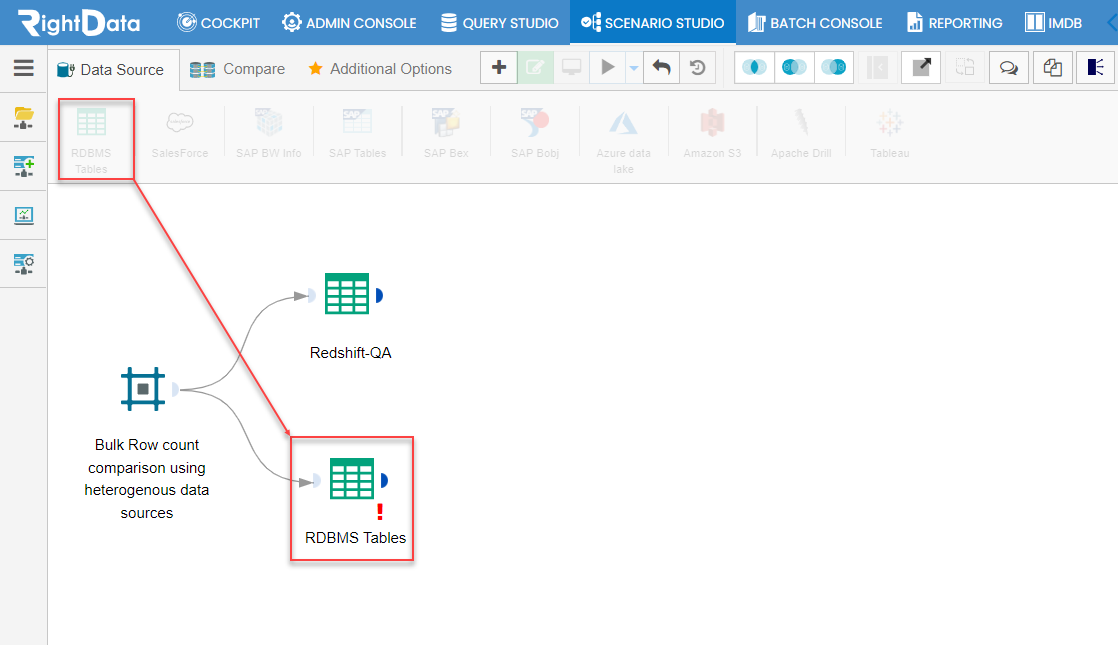Click the output port of Redshift-QA node
The height and width of the screenshot is (645, 1118).
click(x=379, y=295)
